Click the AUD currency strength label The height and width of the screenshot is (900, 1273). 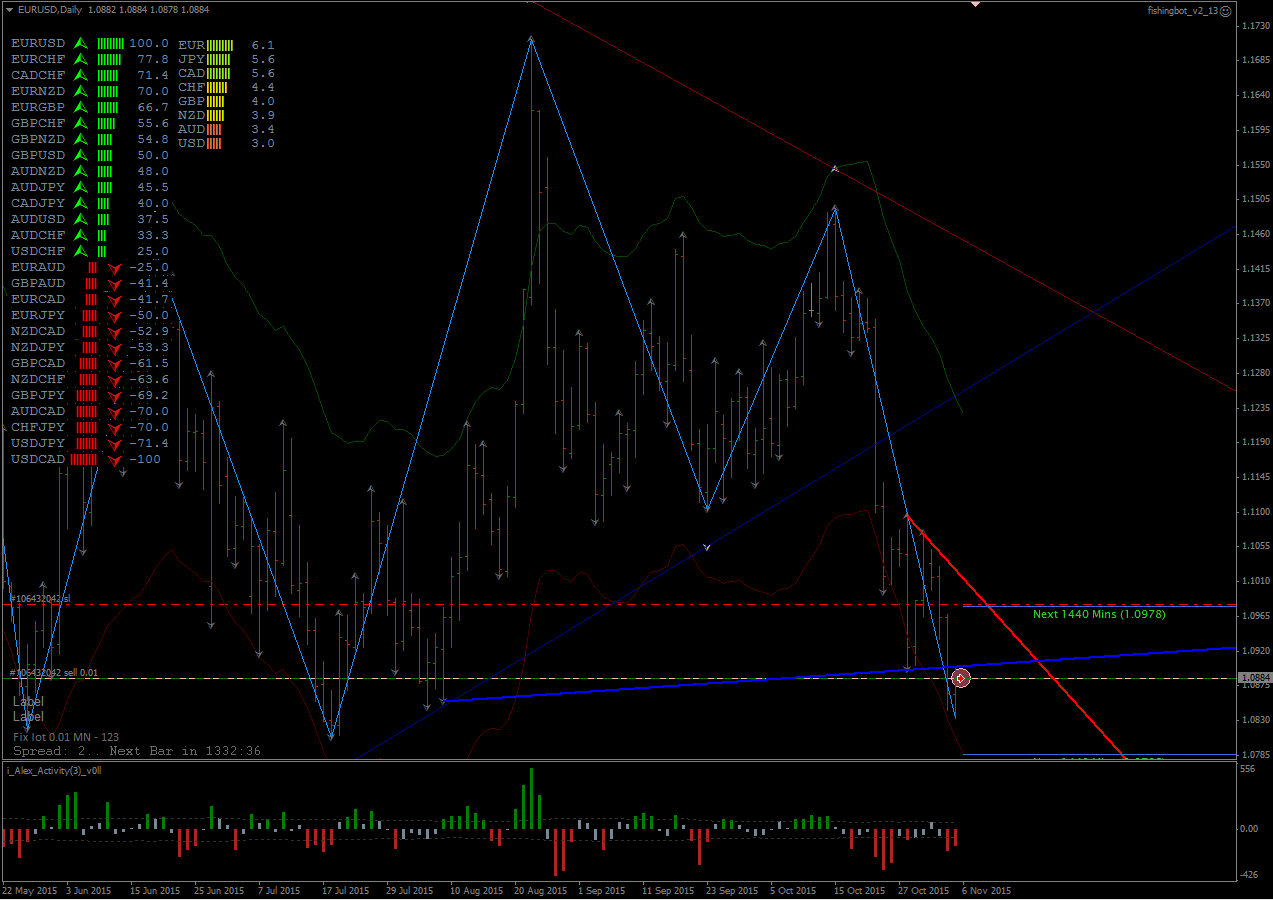191,130
